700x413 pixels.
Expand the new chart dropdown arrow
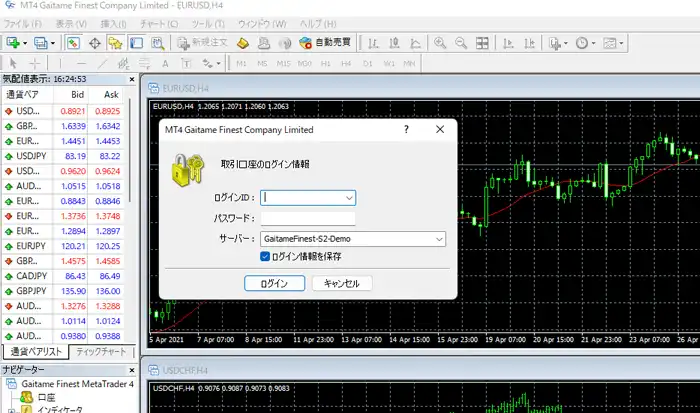pyautogui.click(x=25, y=43)
